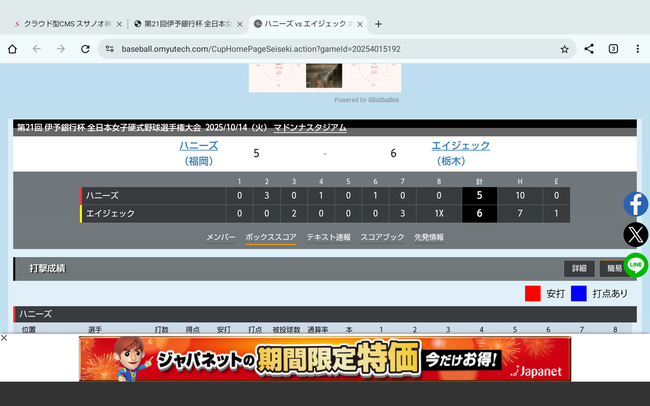The height and width of the screenshot is (406, 650).
Task: Open the tab switcher showing 3 tabs
Action: pos(613,48)
